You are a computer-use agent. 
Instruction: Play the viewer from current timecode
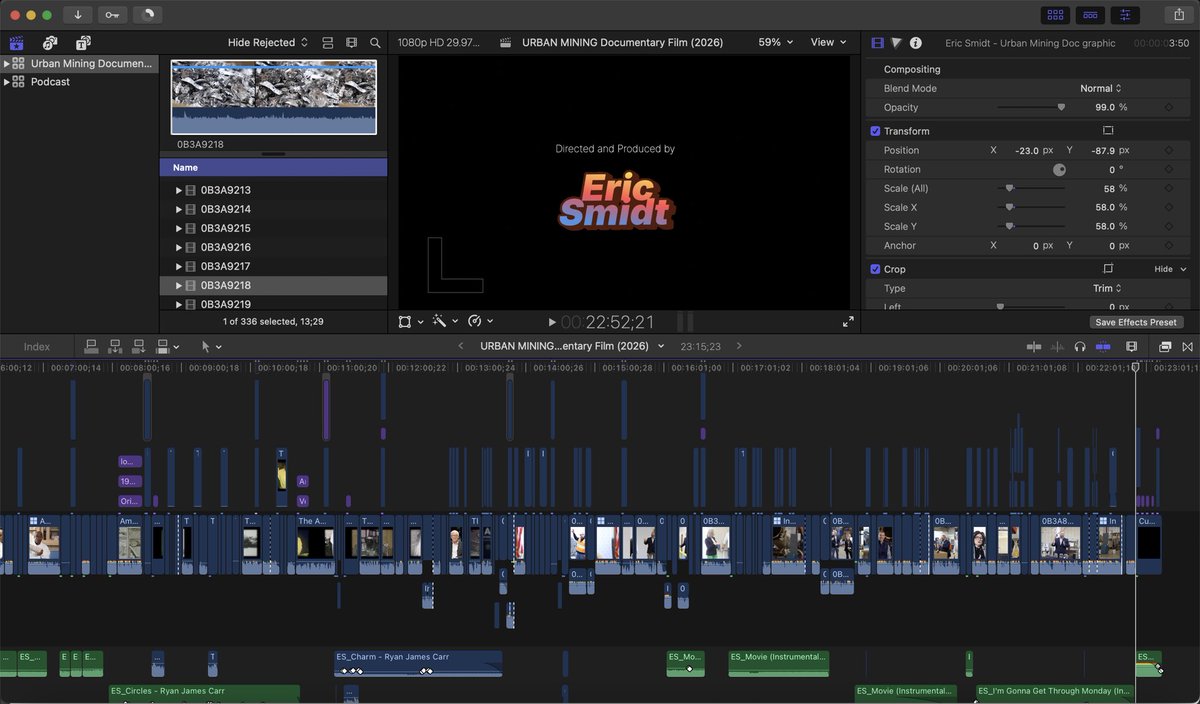pyautogui.click(x=552, y=322)
